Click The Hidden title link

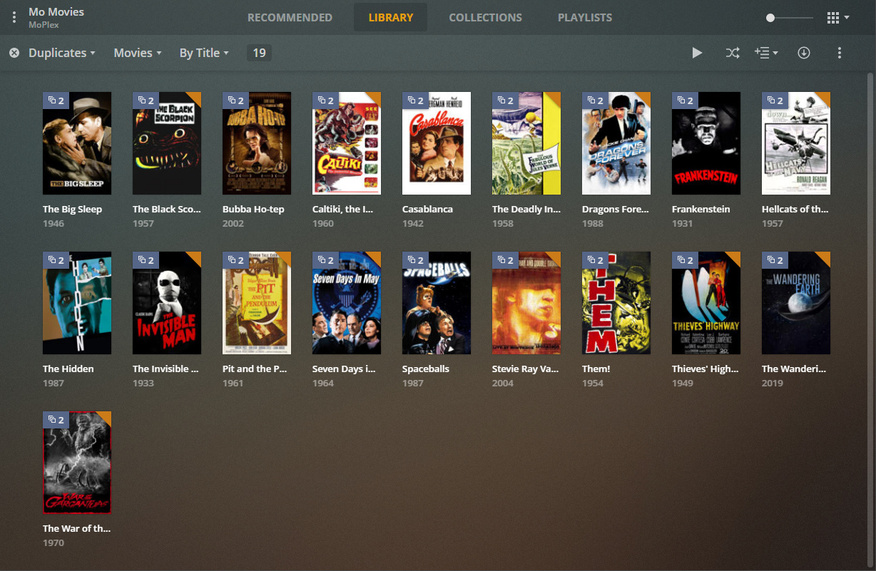68,369
